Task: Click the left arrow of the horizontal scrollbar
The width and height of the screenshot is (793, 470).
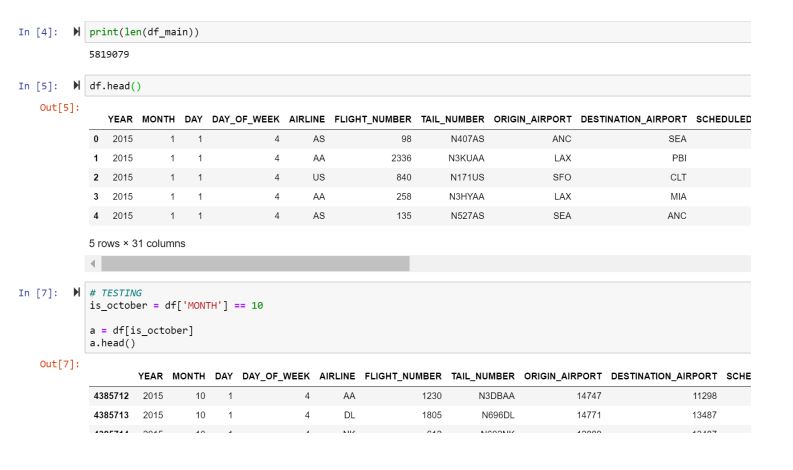Action: [x=94, y=264]
